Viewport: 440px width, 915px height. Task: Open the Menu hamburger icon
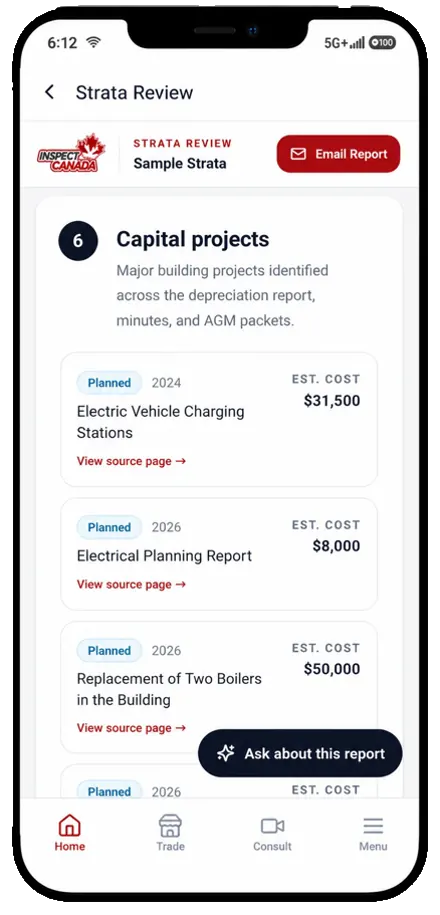[x=373, y=826]
